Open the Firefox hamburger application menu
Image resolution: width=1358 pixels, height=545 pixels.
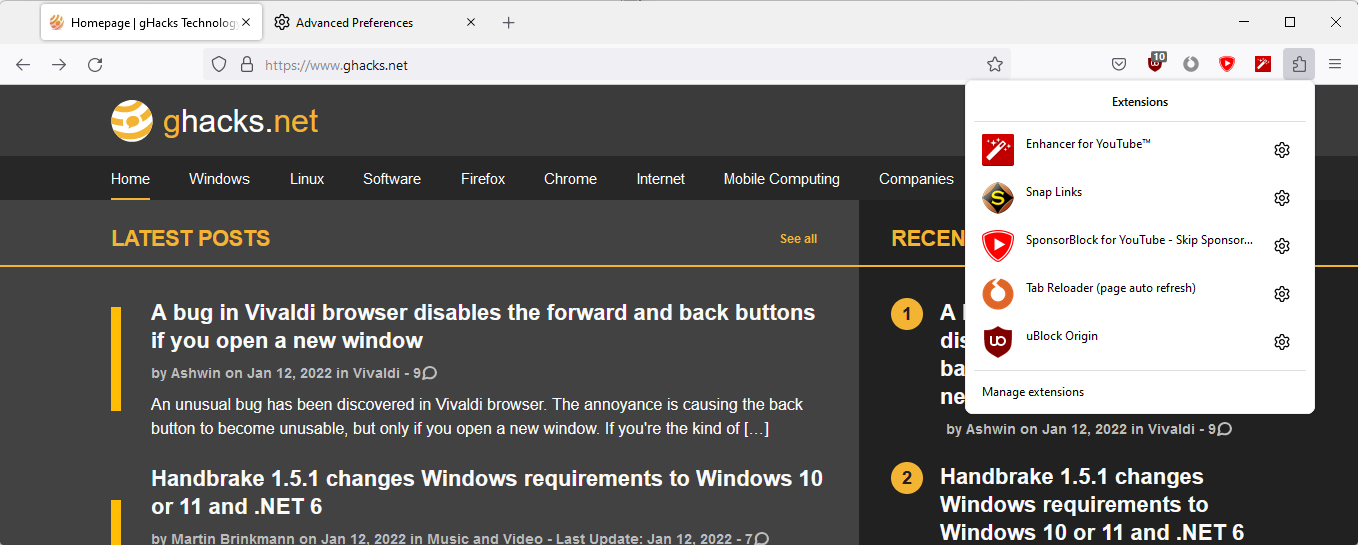pos(1335,64)
